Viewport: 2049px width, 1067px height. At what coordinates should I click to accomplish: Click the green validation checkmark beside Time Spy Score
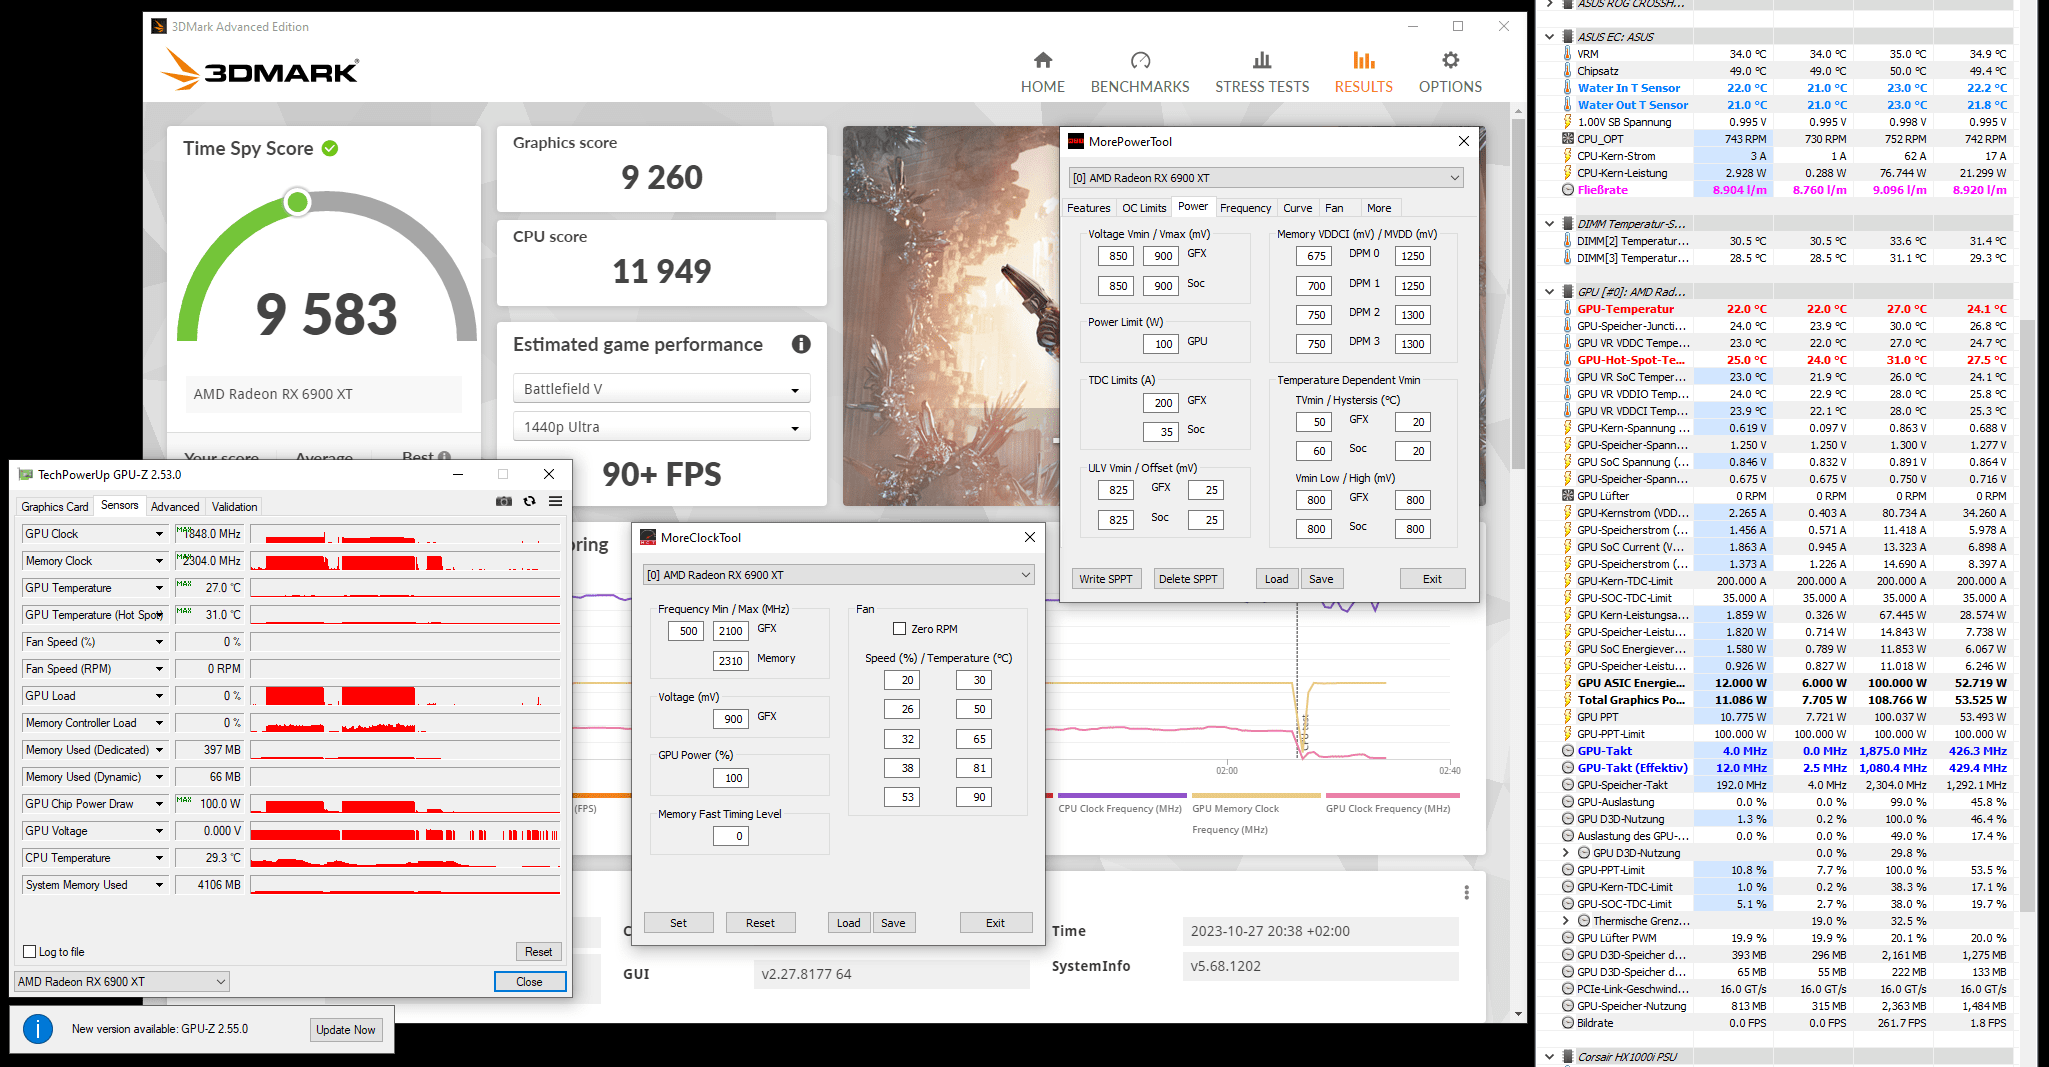330,148
